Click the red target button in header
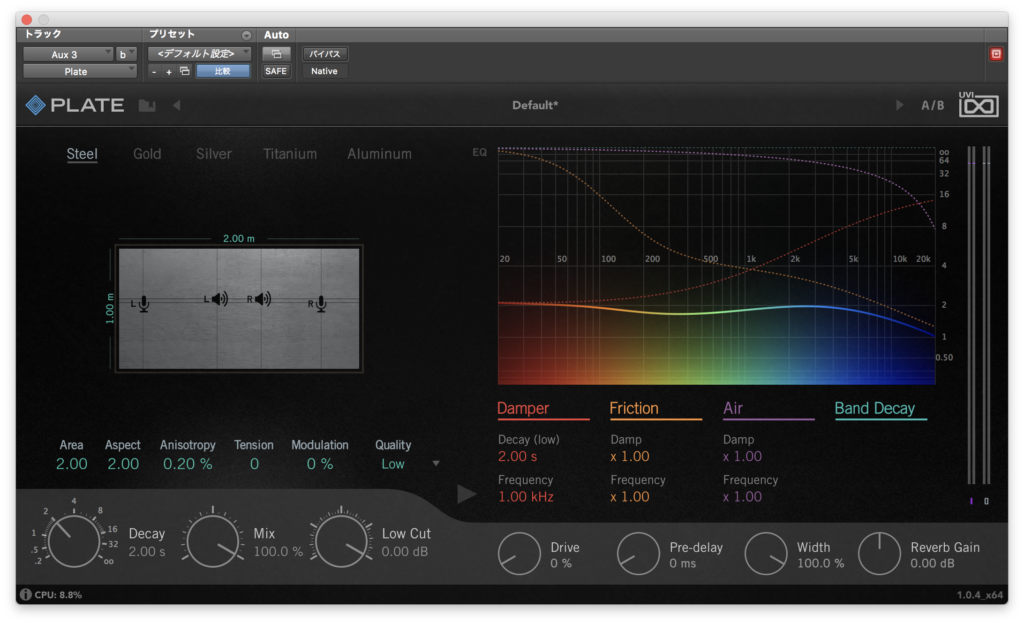Screen dimensions: 1024x624 pos(995,54)
